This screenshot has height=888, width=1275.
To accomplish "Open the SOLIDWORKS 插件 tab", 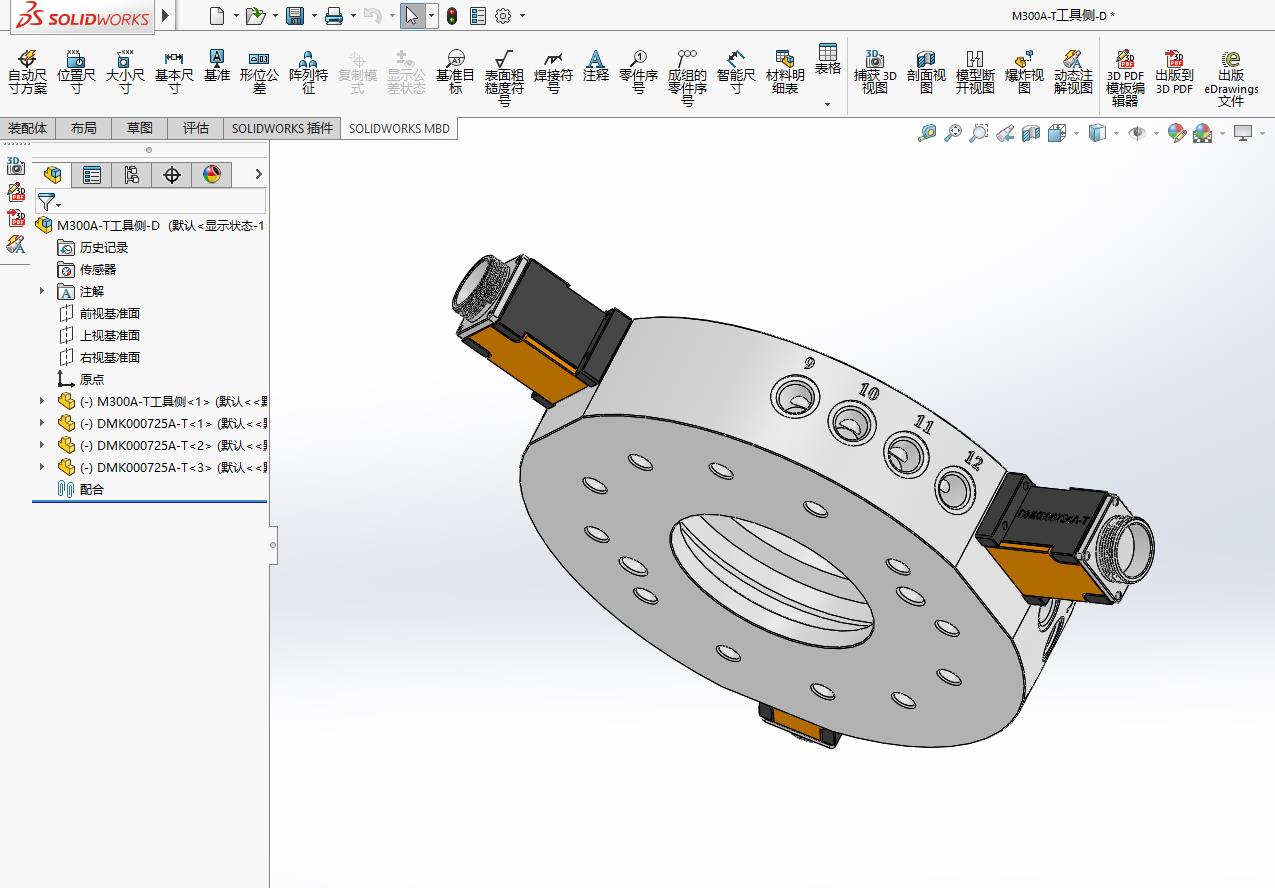I will pyautogui.click(x=282, y=128).
